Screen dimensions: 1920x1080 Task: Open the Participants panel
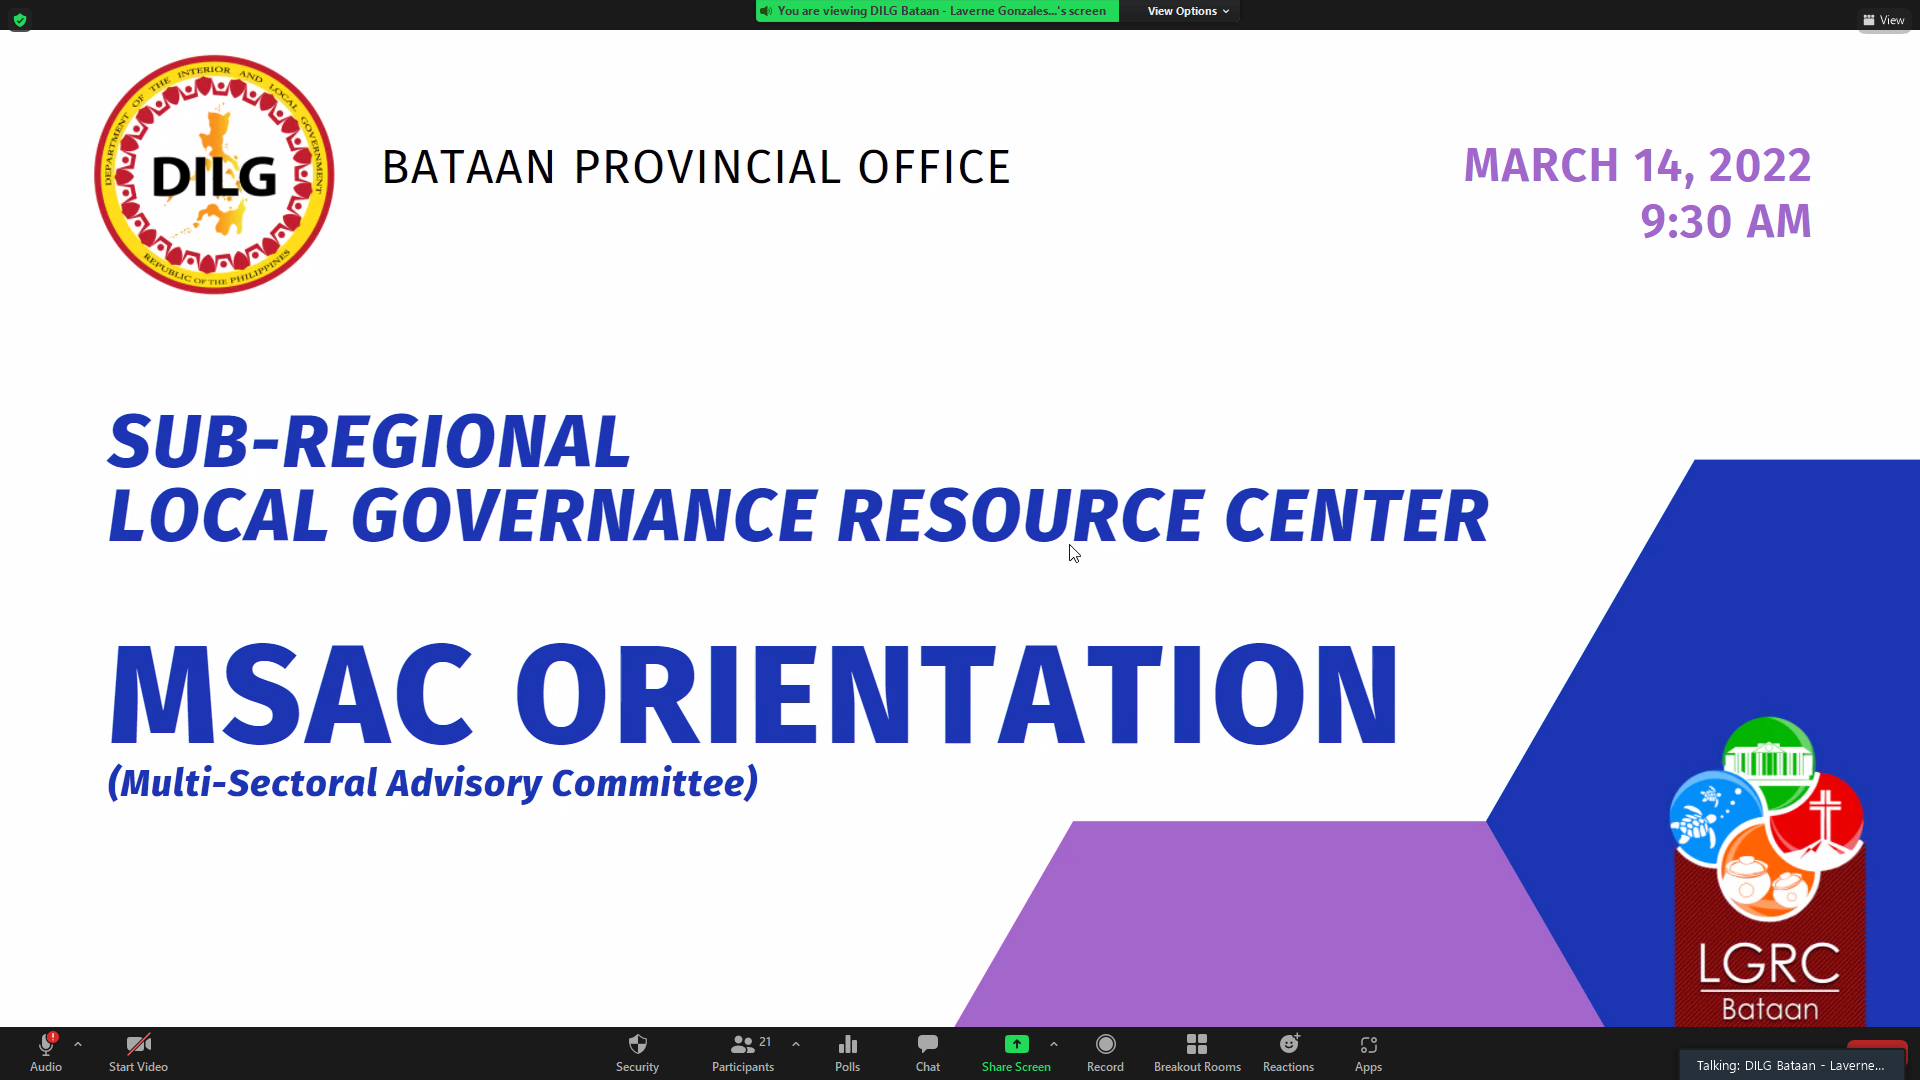[x=742, y=1052]
